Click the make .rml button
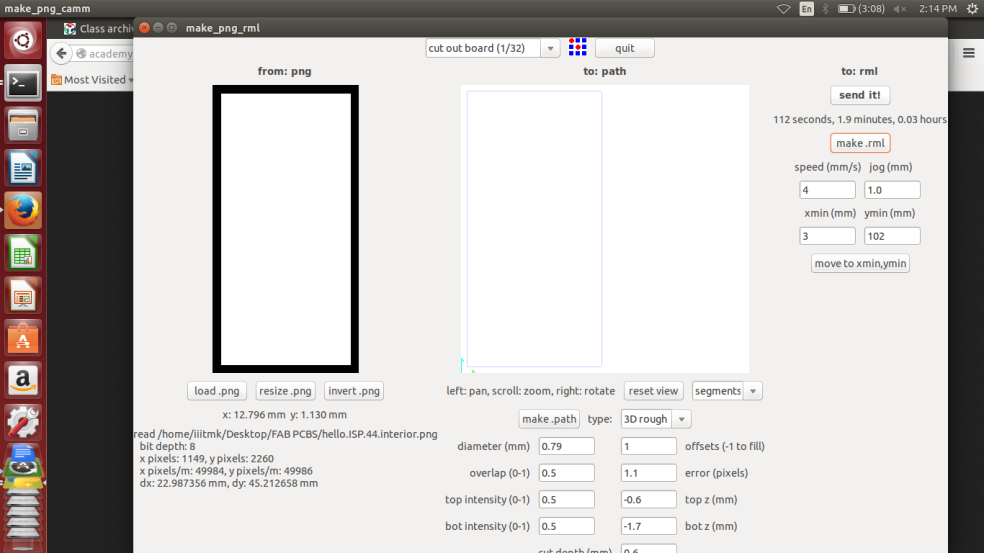This screenshot has width=984, height=553. (860, 143)
